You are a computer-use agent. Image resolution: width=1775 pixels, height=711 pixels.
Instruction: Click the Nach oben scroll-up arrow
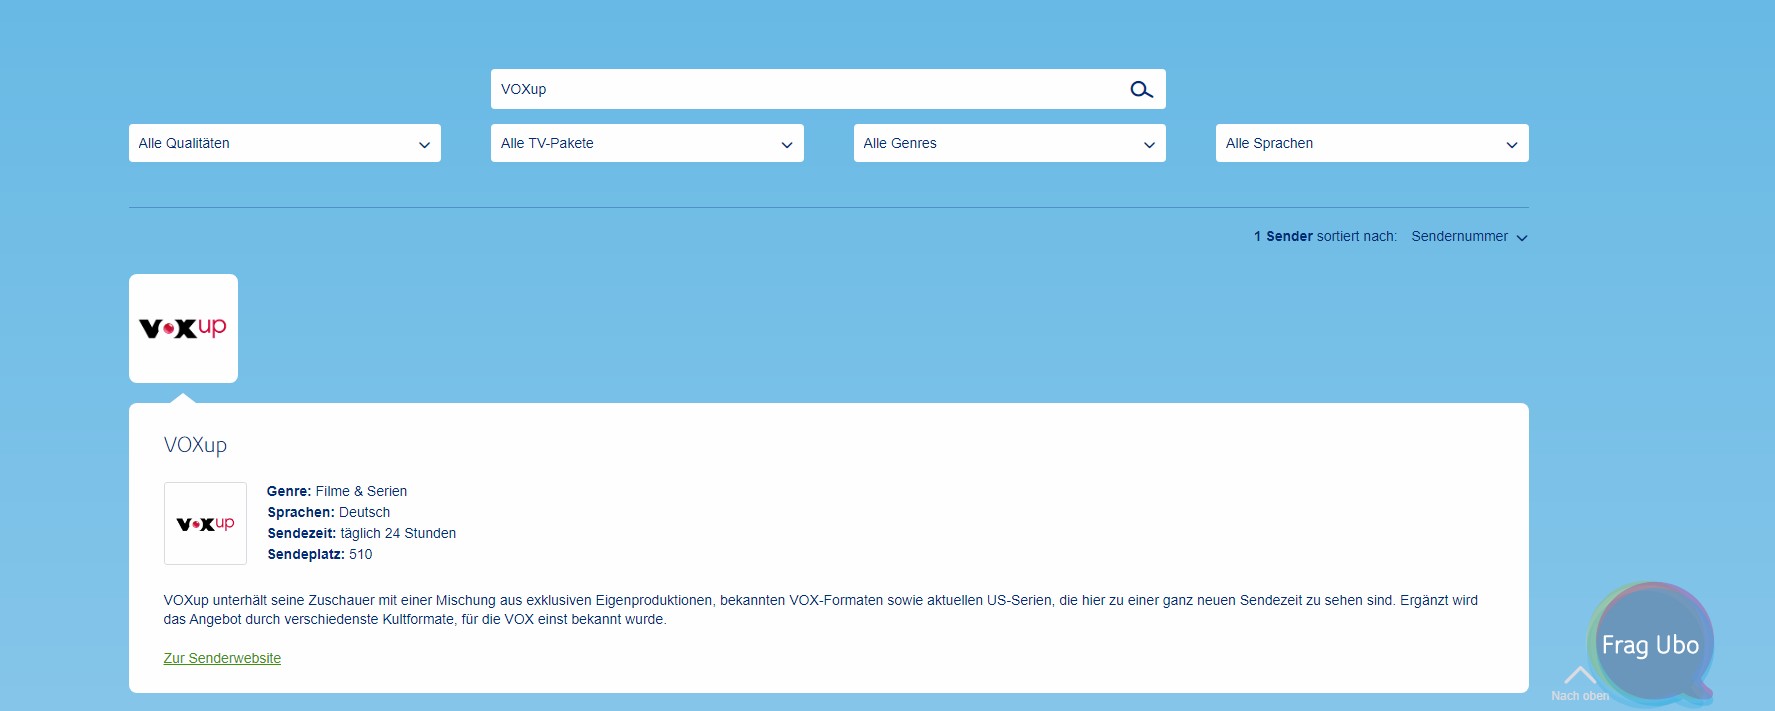click(1579, 677)
